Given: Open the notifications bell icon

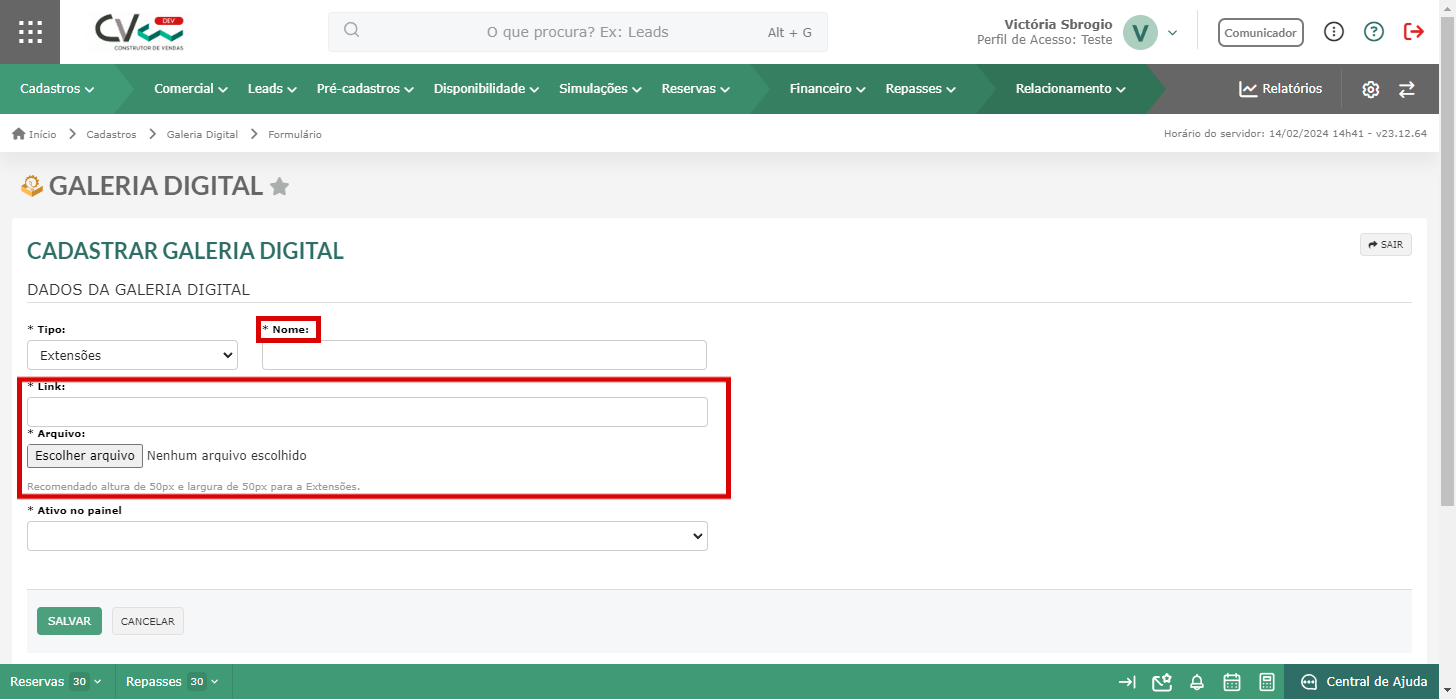Looking at the screenshot, I should (1197, 682).
